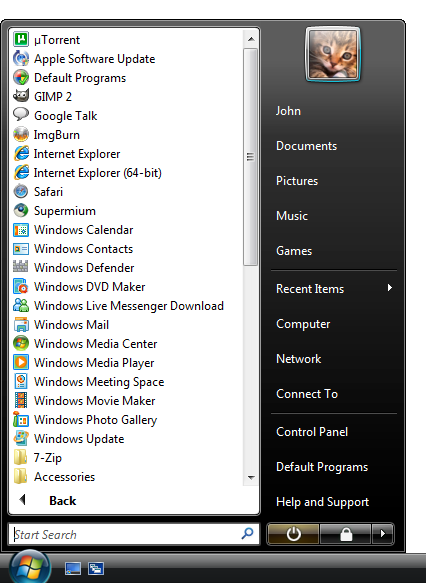Lock the computer with the padlock button
The width and height of the screenshot is (426, 583).
pyautogui.click(x=346, y=534)
